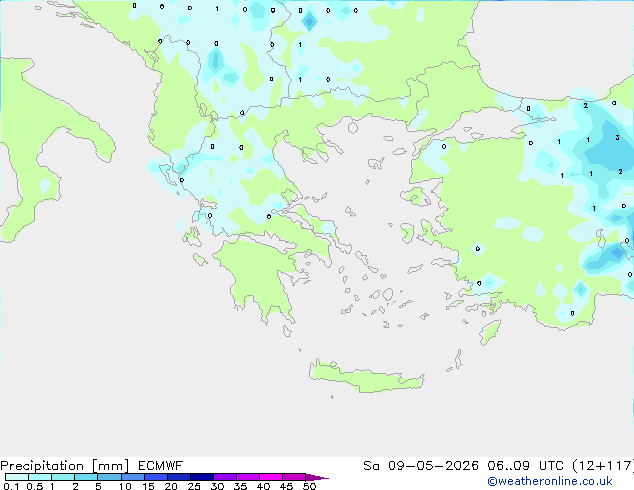Click the '0.5' legend scale label

coord(35,486)
